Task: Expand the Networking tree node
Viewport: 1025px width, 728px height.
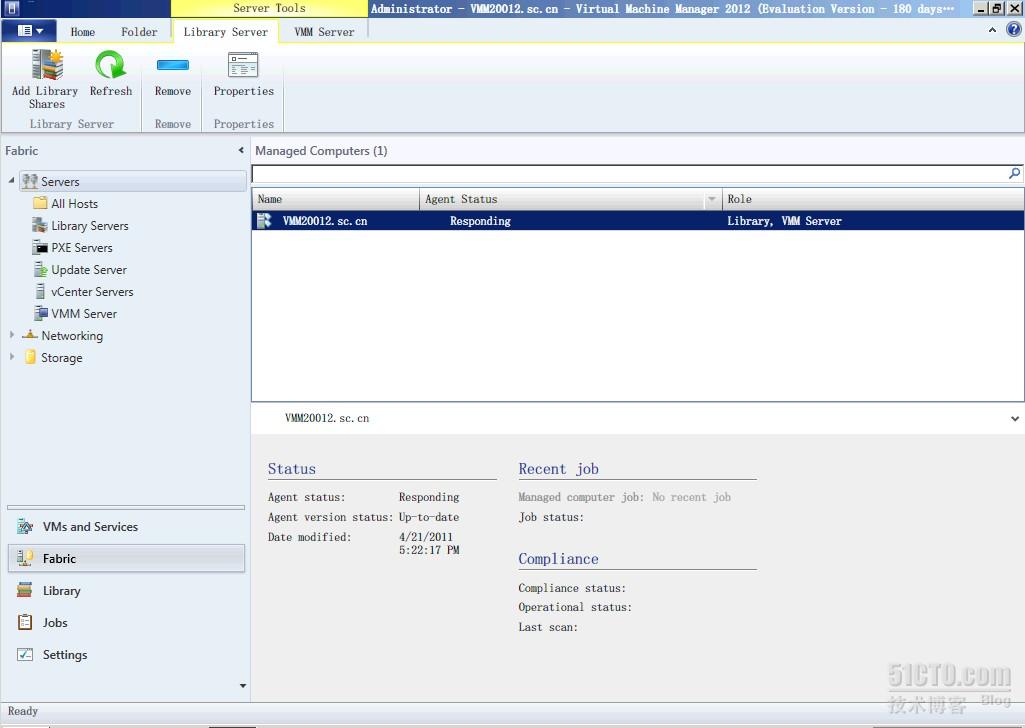Action: coord(12,335)
